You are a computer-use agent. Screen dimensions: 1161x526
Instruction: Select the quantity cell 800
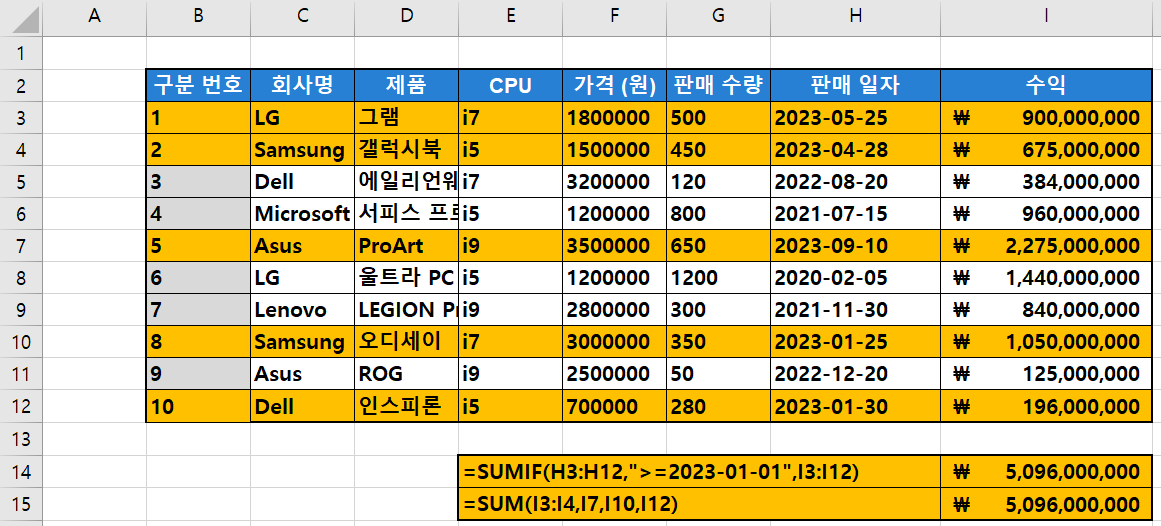(718, 213)
